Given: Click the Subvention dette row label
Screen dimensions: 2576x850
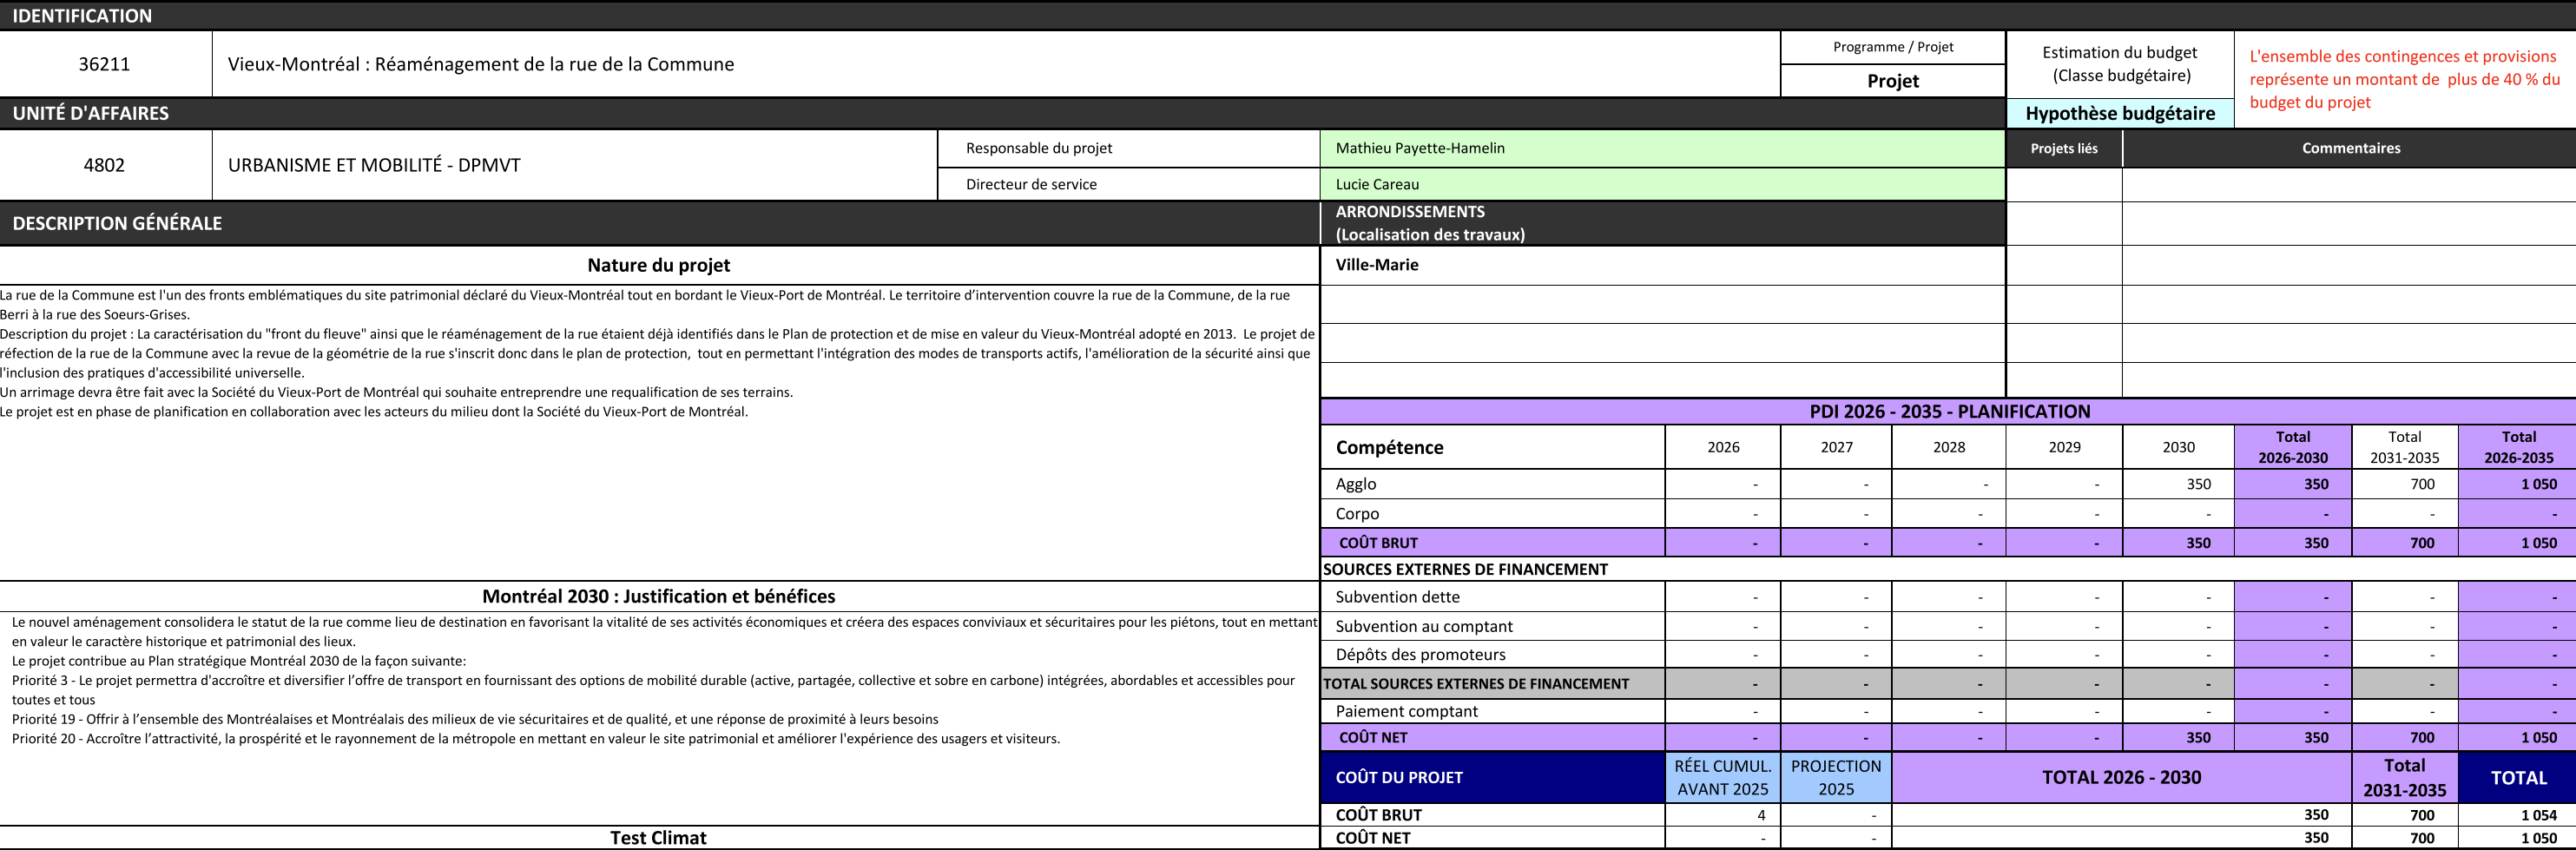Looking at the screenshot, I should pos(1397,597).
